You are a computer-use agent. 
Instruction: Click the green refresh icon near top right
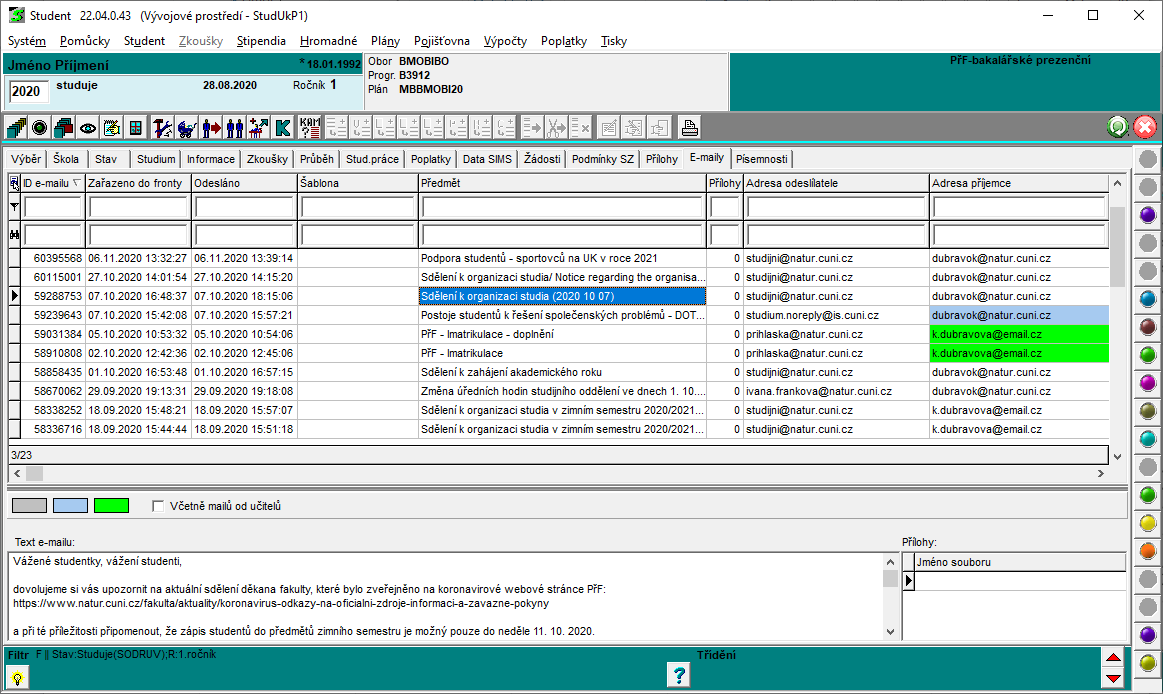click(1118, 127)
